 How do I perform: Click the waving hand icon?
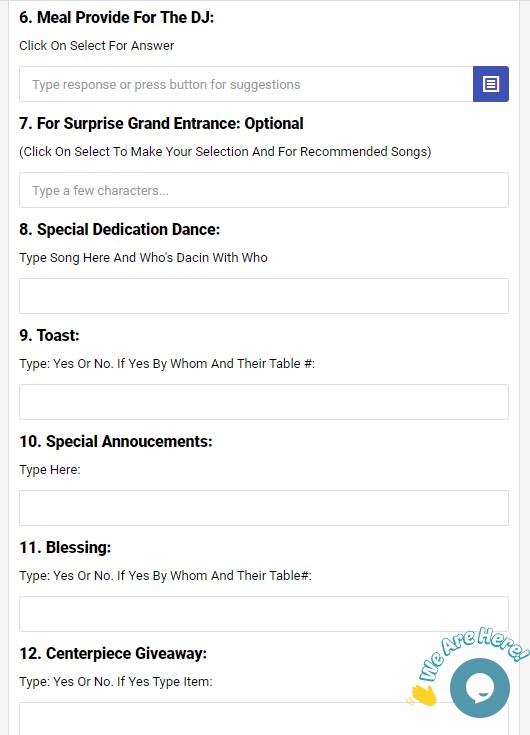(x=422, y=696)
